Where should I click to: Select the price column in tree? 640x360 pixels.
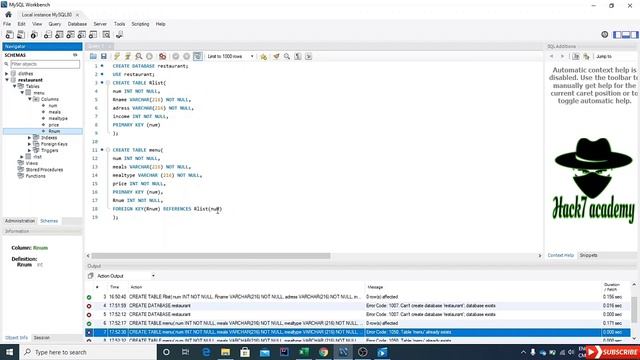click(x=54, y=125)
